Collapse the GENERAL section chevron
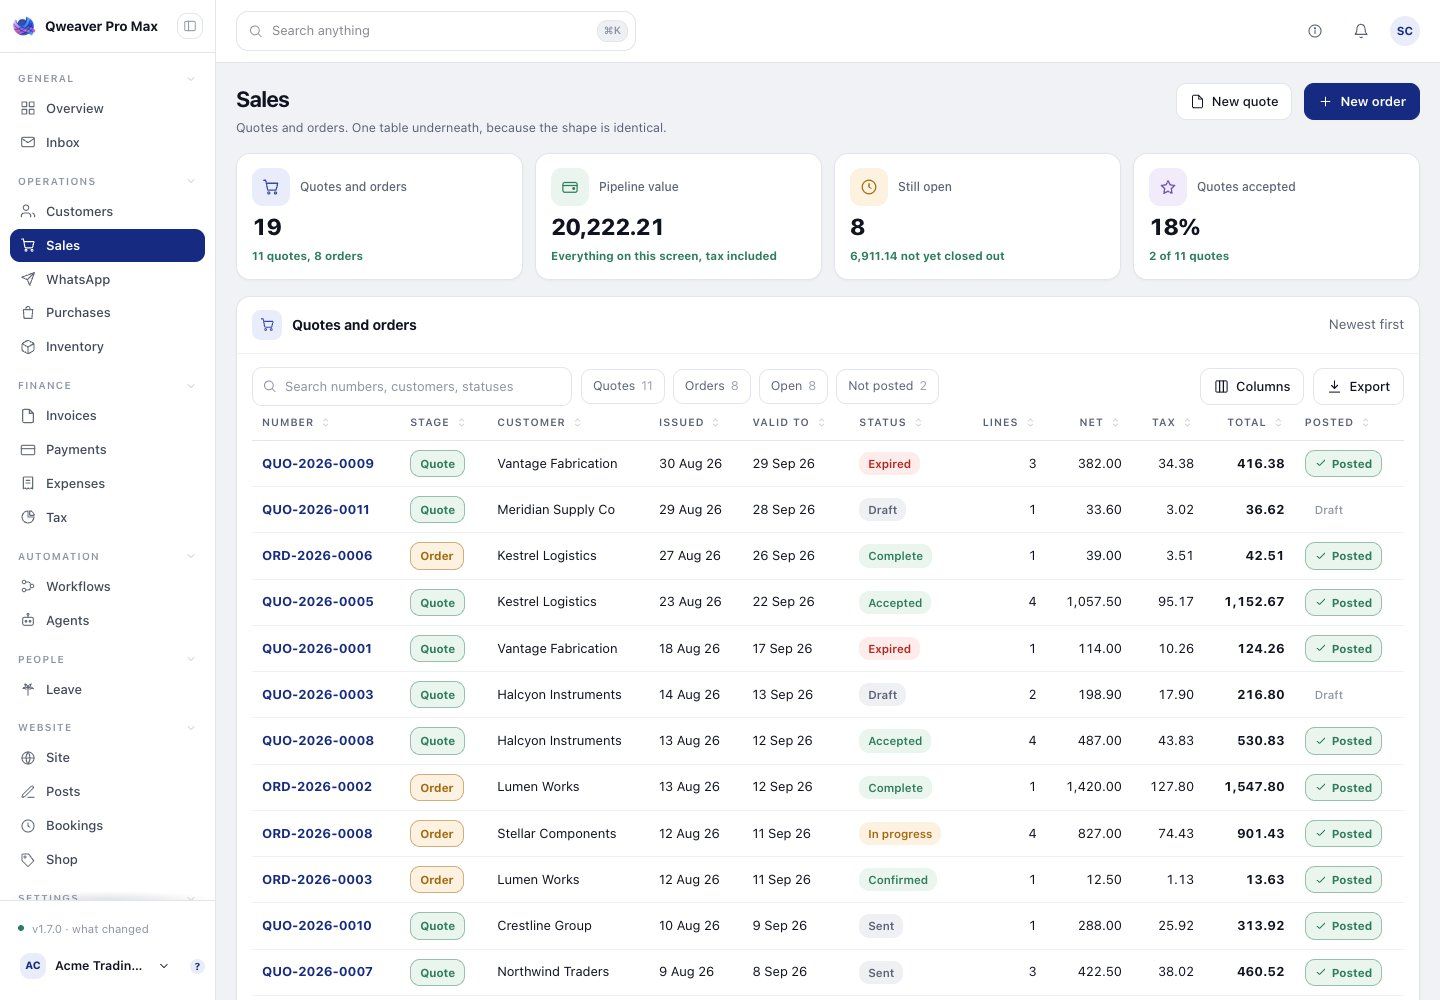The height and width of the screenshot is (1000, 1440). (190, 78)
